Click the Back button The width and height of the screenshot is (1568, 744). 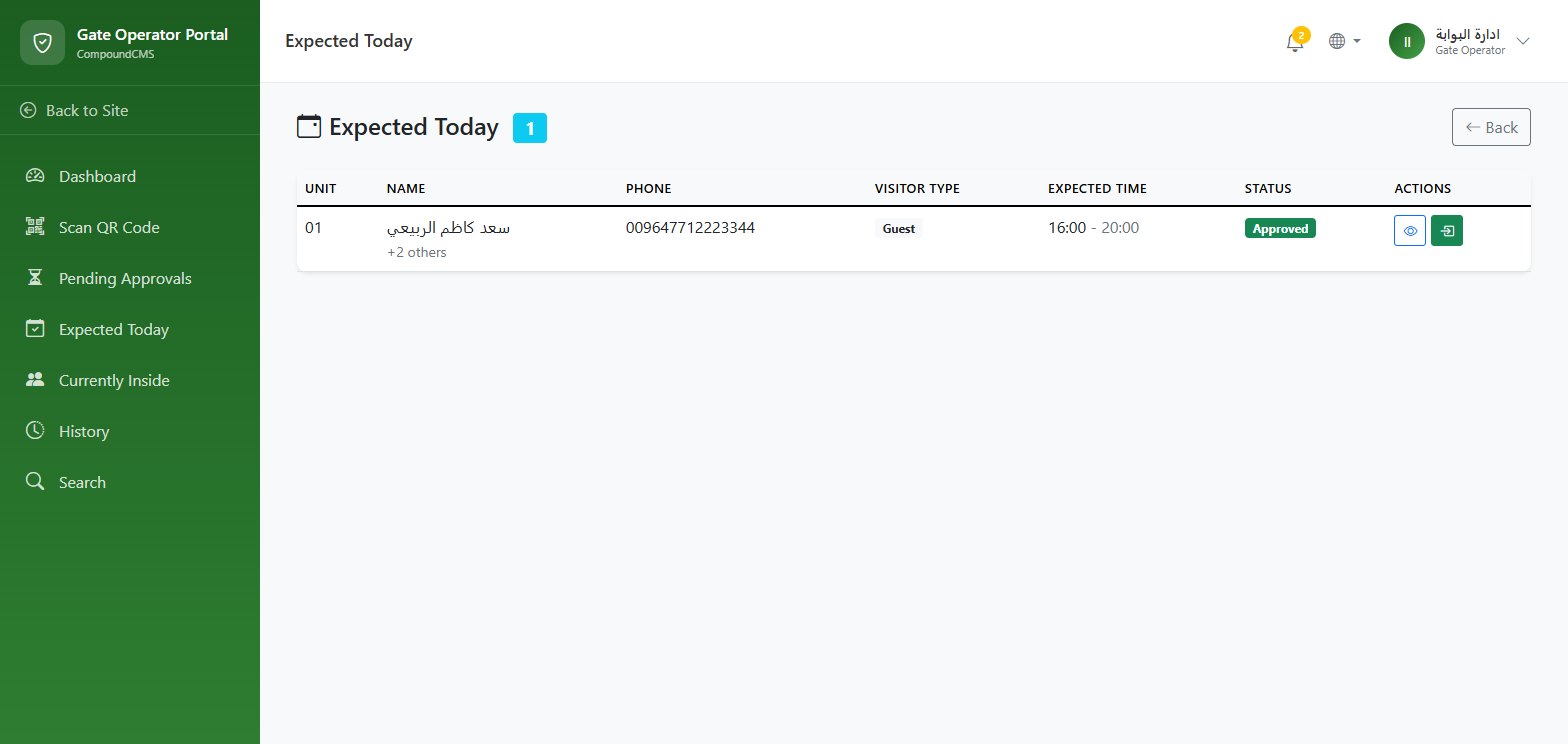[x=1491, y=127]
